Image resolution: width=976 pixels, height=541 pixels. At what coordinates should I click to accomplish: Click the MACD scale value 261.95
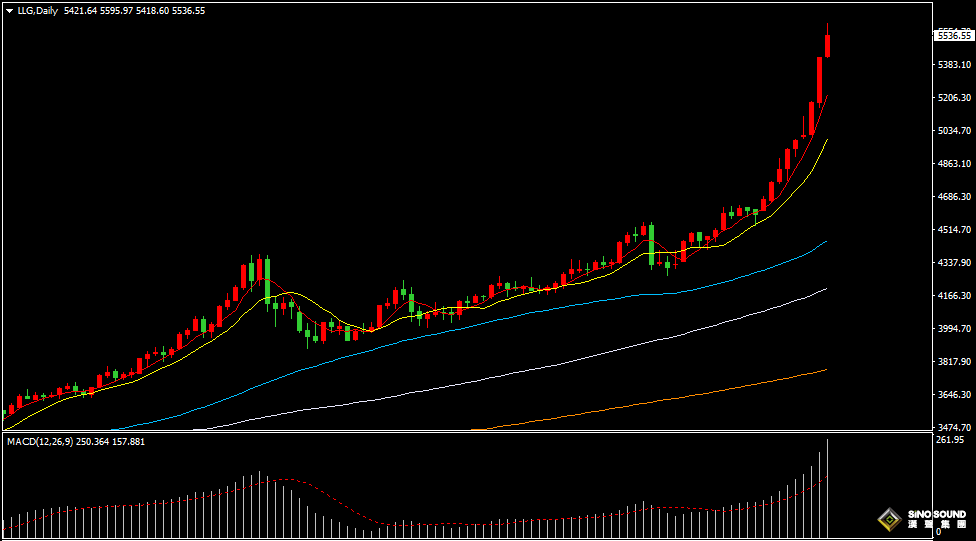950,440
